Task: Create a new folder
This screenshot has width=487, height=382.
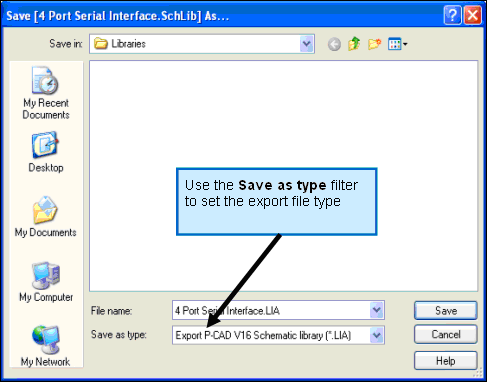Action: click(x=374, y=44)
